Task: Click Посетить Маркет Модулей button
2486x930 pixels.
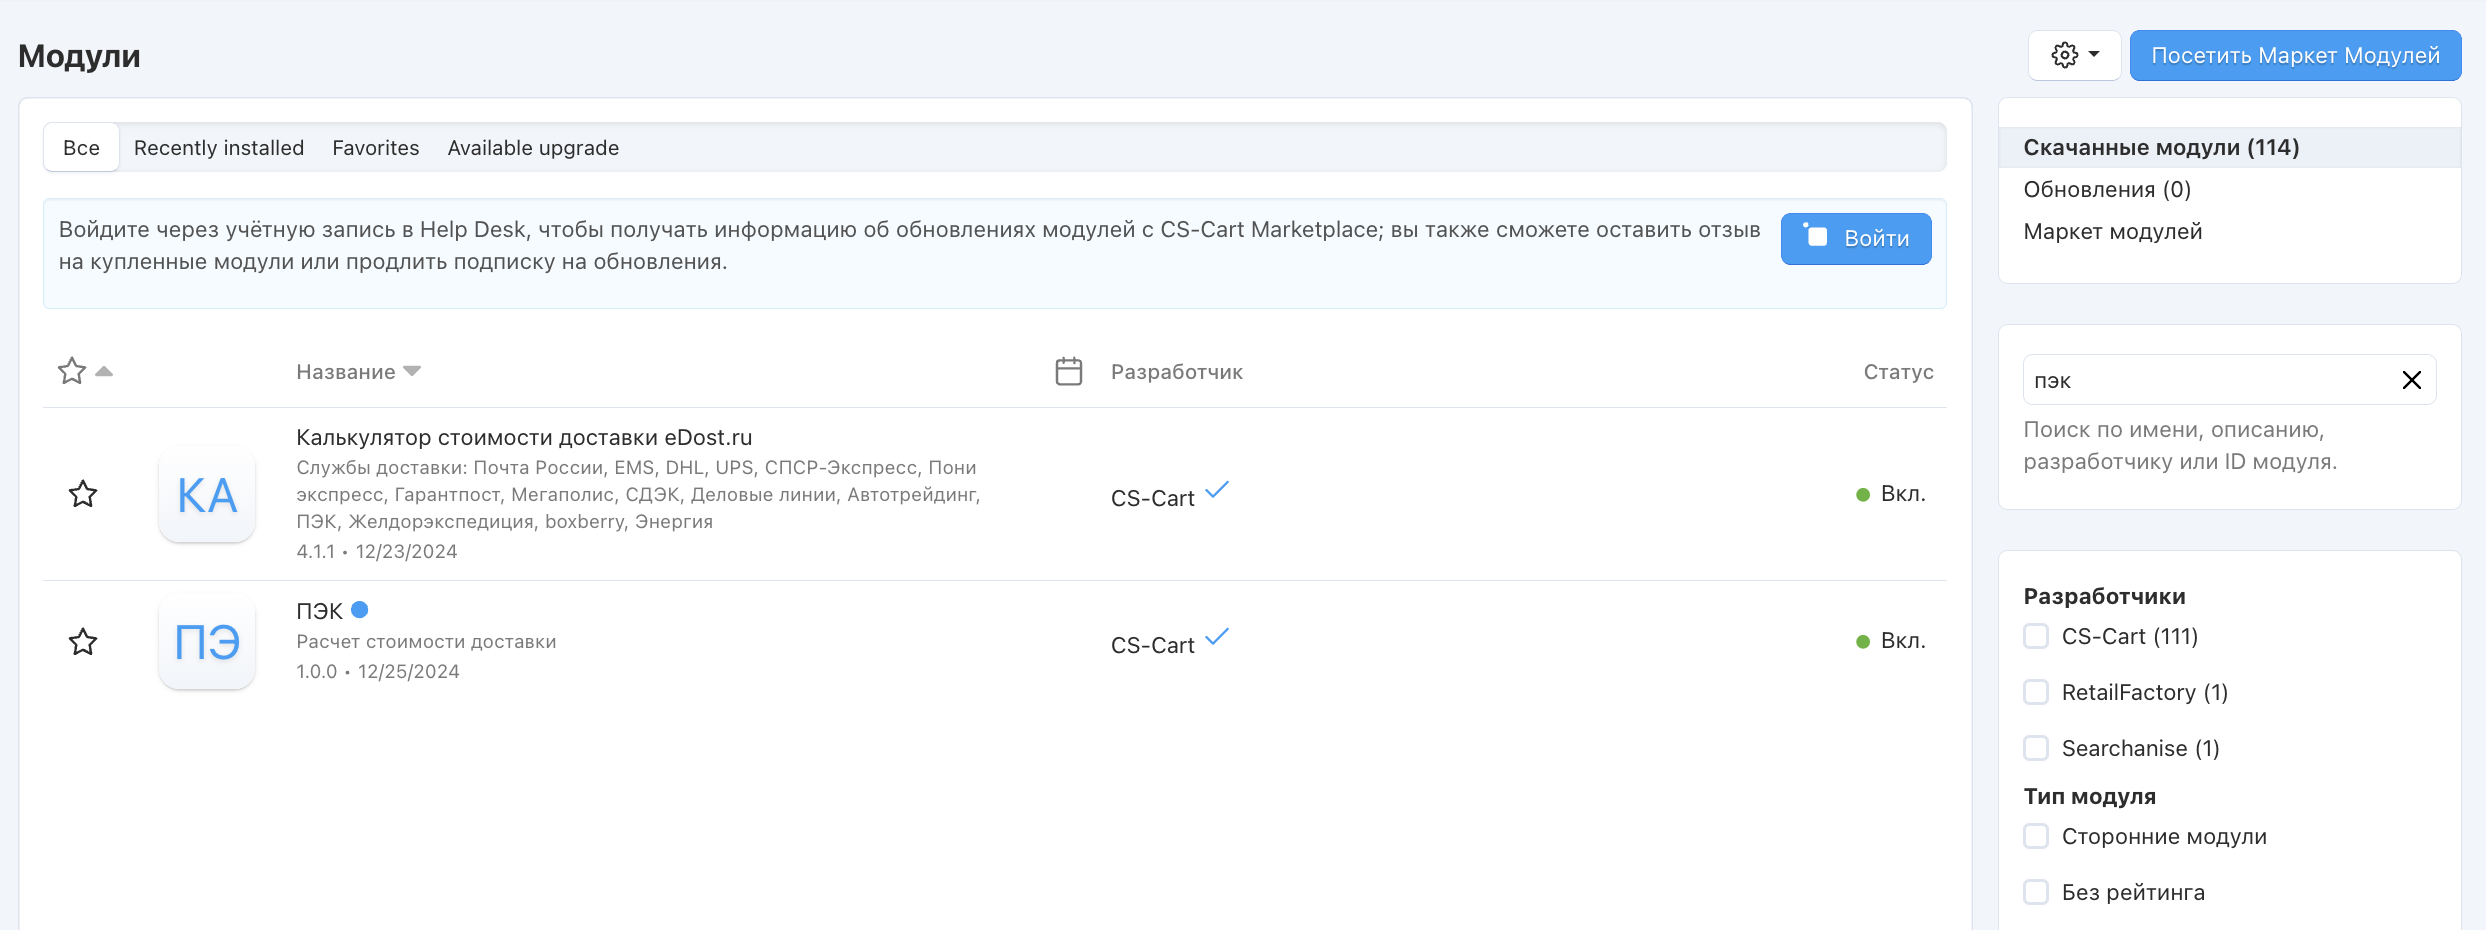Action: point(2295,55)
